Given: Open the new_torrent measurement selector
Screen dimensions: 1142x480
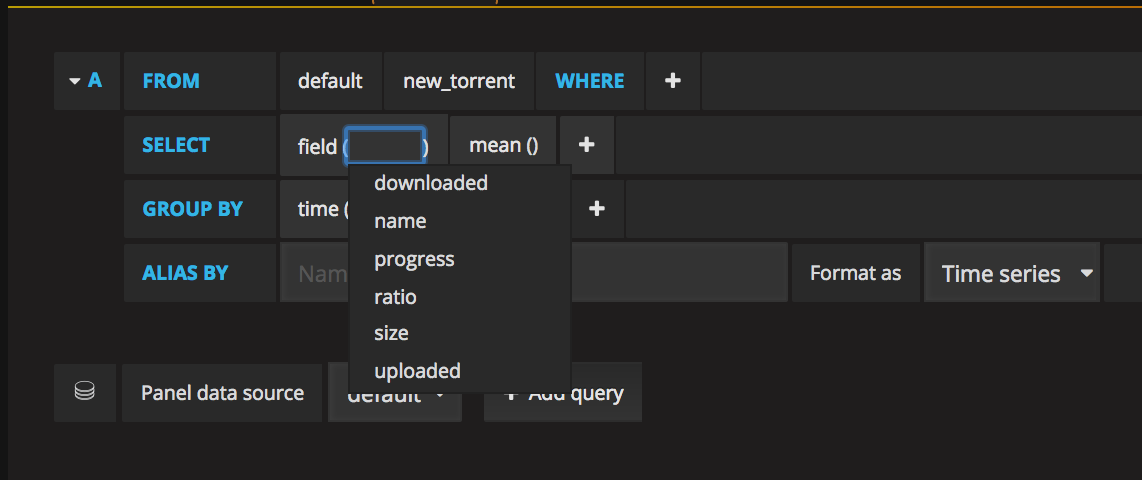Looking at the screenshot, I should coord(459,81).
